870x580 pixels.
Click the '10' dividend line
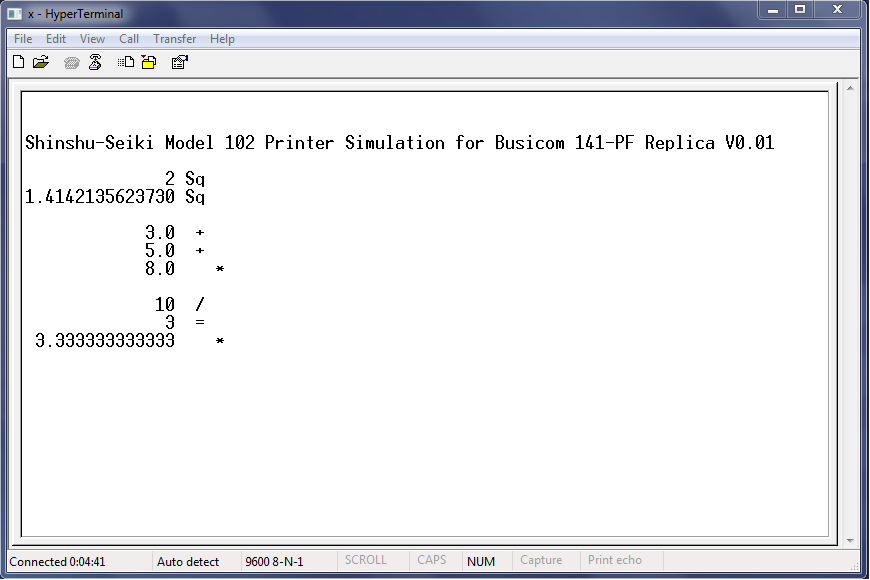tap(165, 305)
